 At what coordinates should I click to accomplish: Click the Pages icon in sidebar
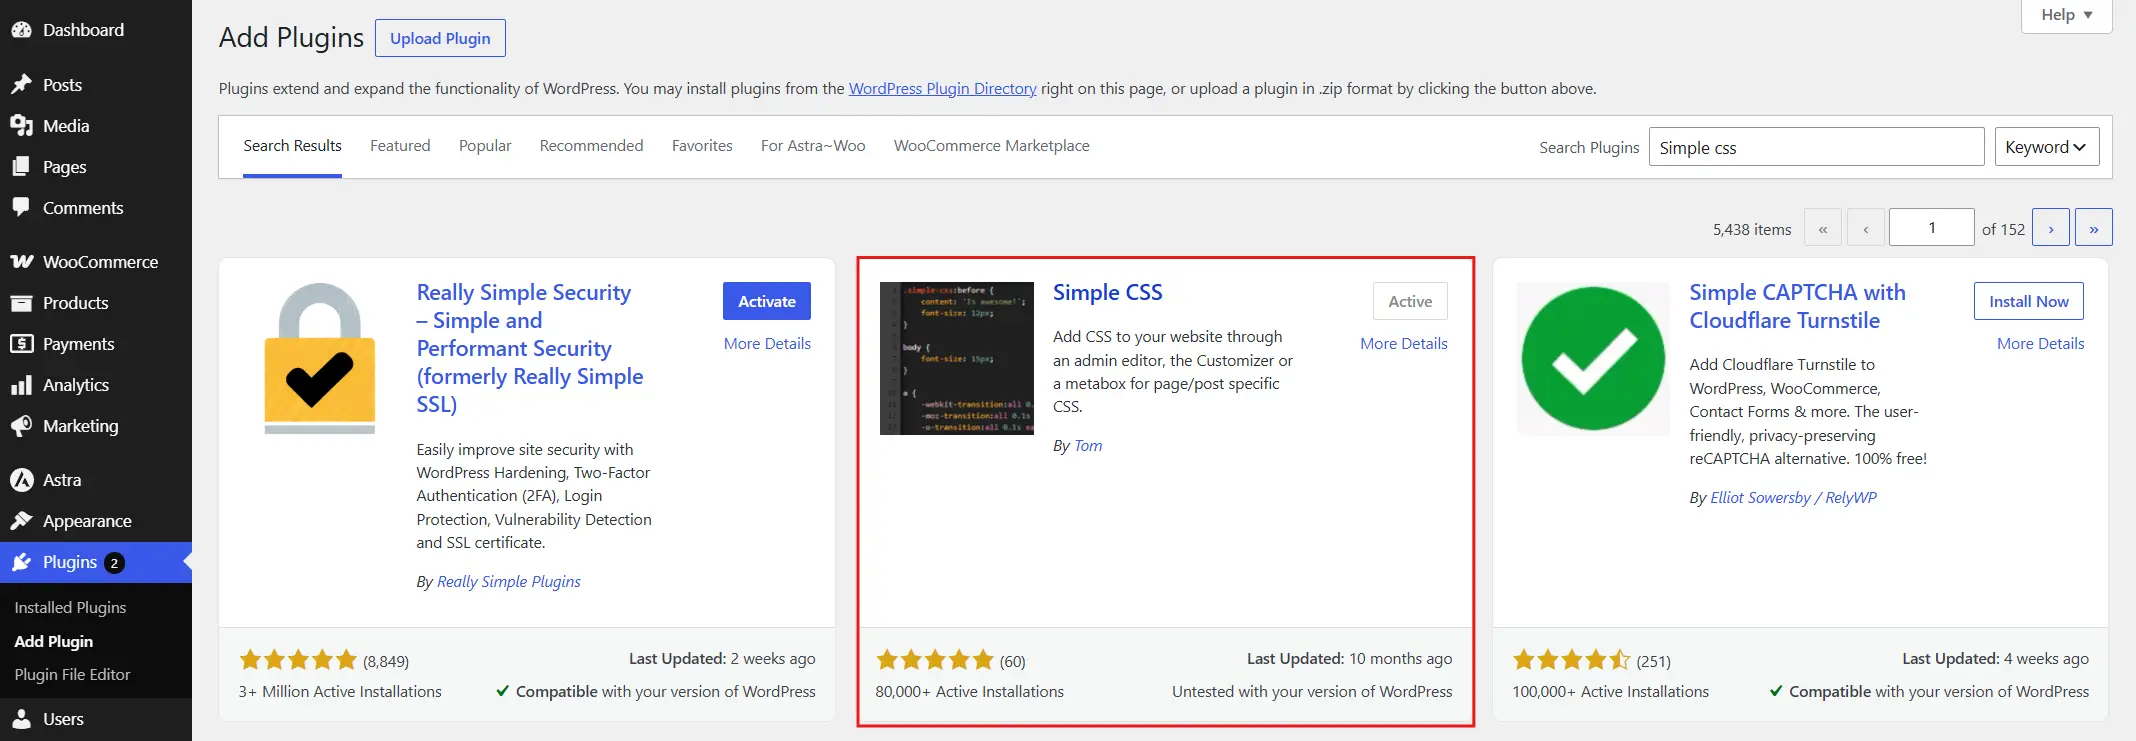coord(21,167)
